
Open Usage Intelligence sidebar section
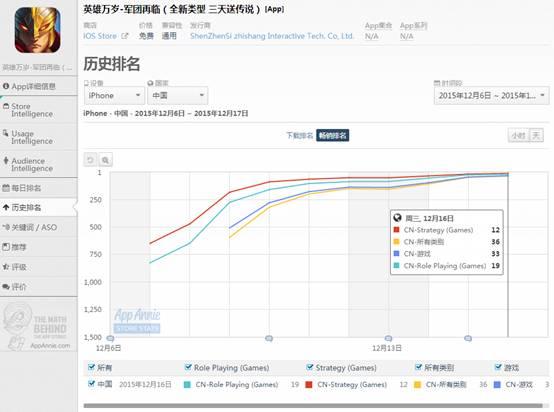coord(39,137)
